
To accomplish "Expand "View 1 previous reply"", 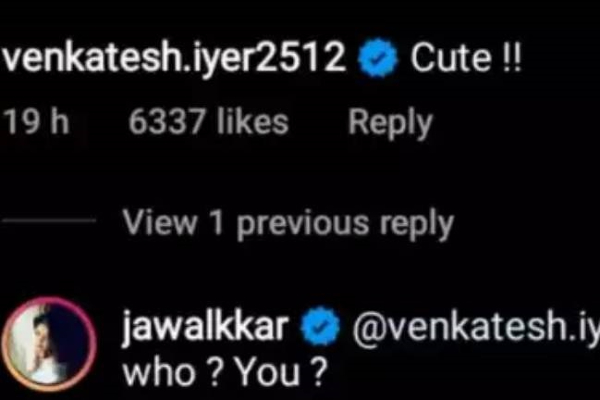I will point(288,224).
